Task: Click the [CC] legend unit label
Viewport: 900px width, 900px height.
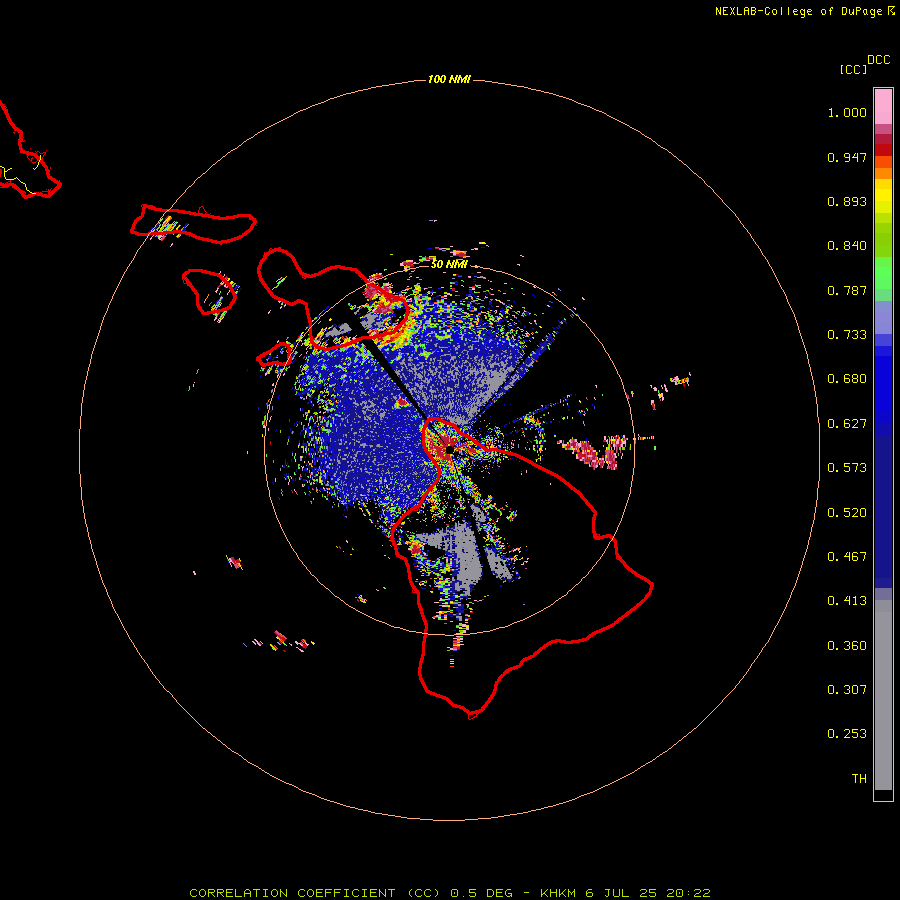Action: pyautogui.click(x=854, y=69)
